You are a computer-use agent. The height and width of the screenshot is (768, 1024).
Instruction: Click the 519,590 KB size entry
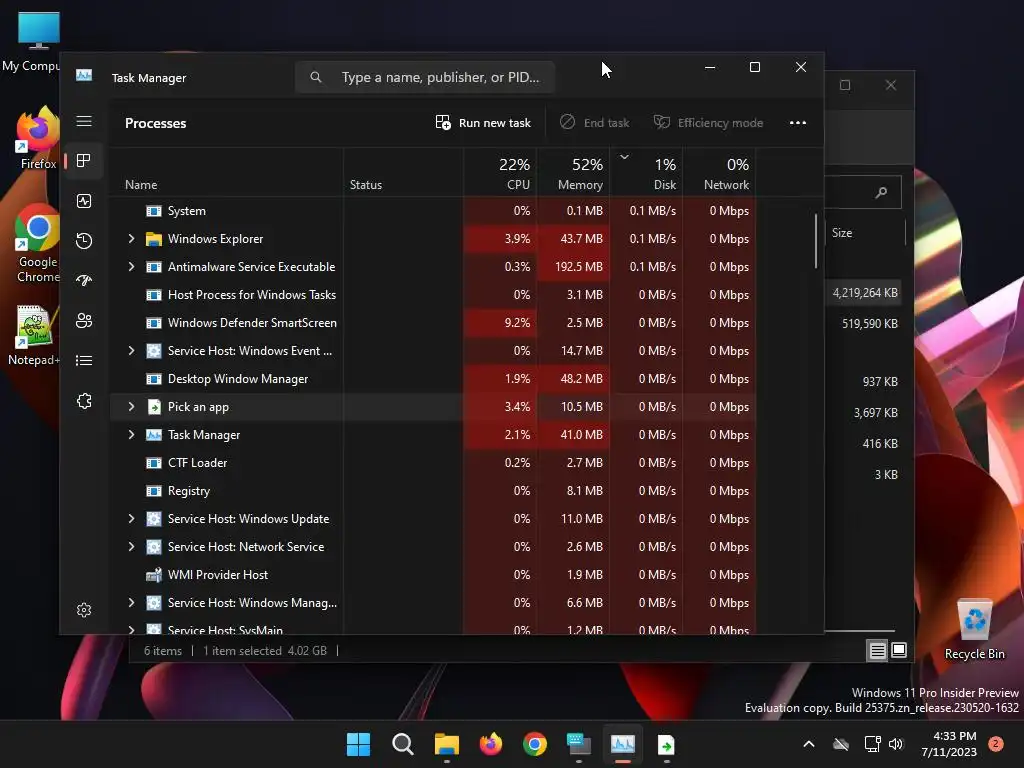tap(869, 324)
